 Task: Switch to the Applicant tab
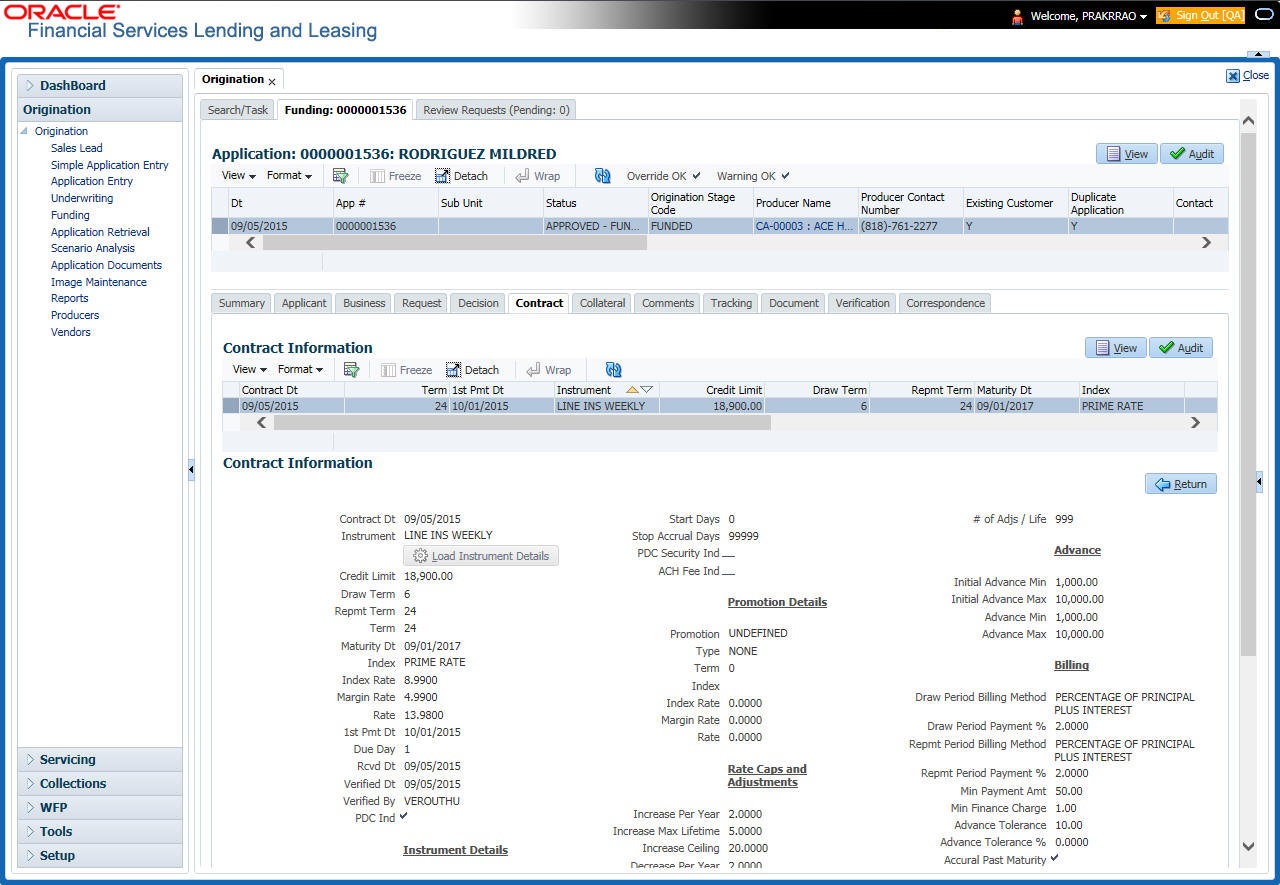[304, 303]
